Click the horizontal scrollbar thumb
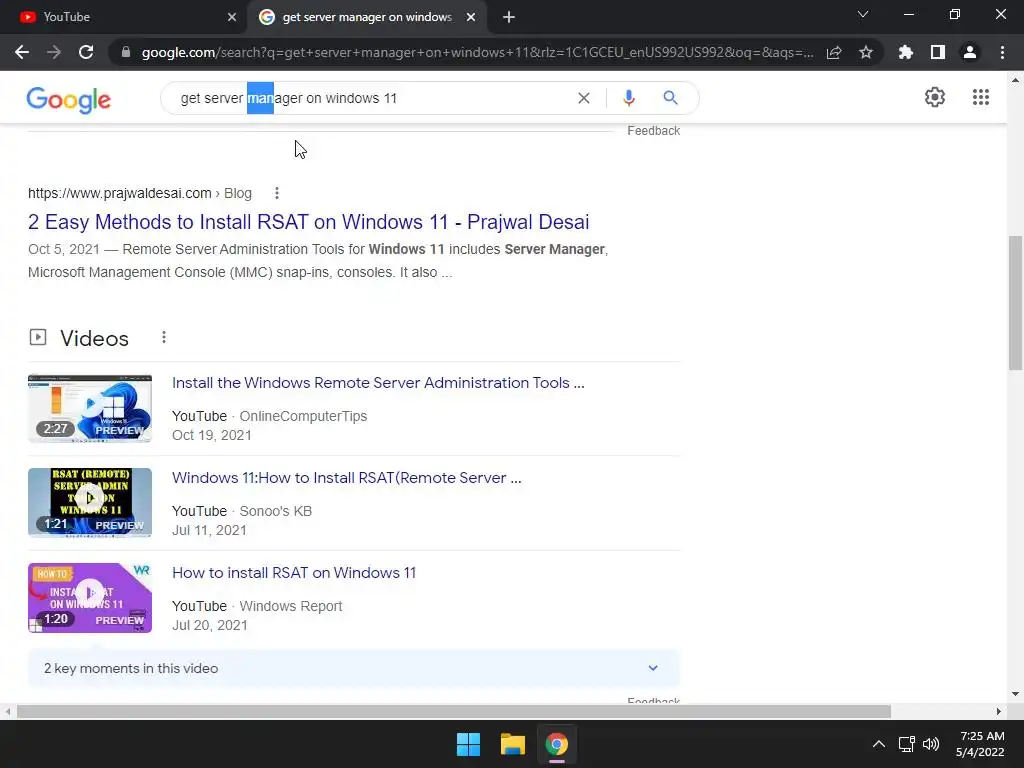Screen dimensions: 1024x768 454,711
